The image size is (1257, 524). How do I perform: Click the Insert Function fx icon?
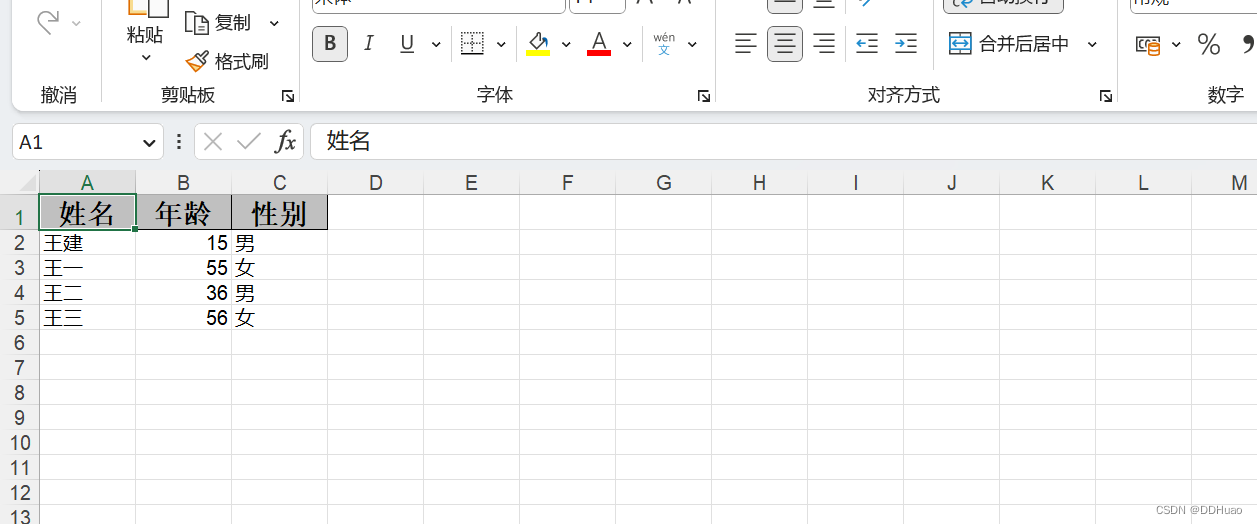click(x=286, y=142)
